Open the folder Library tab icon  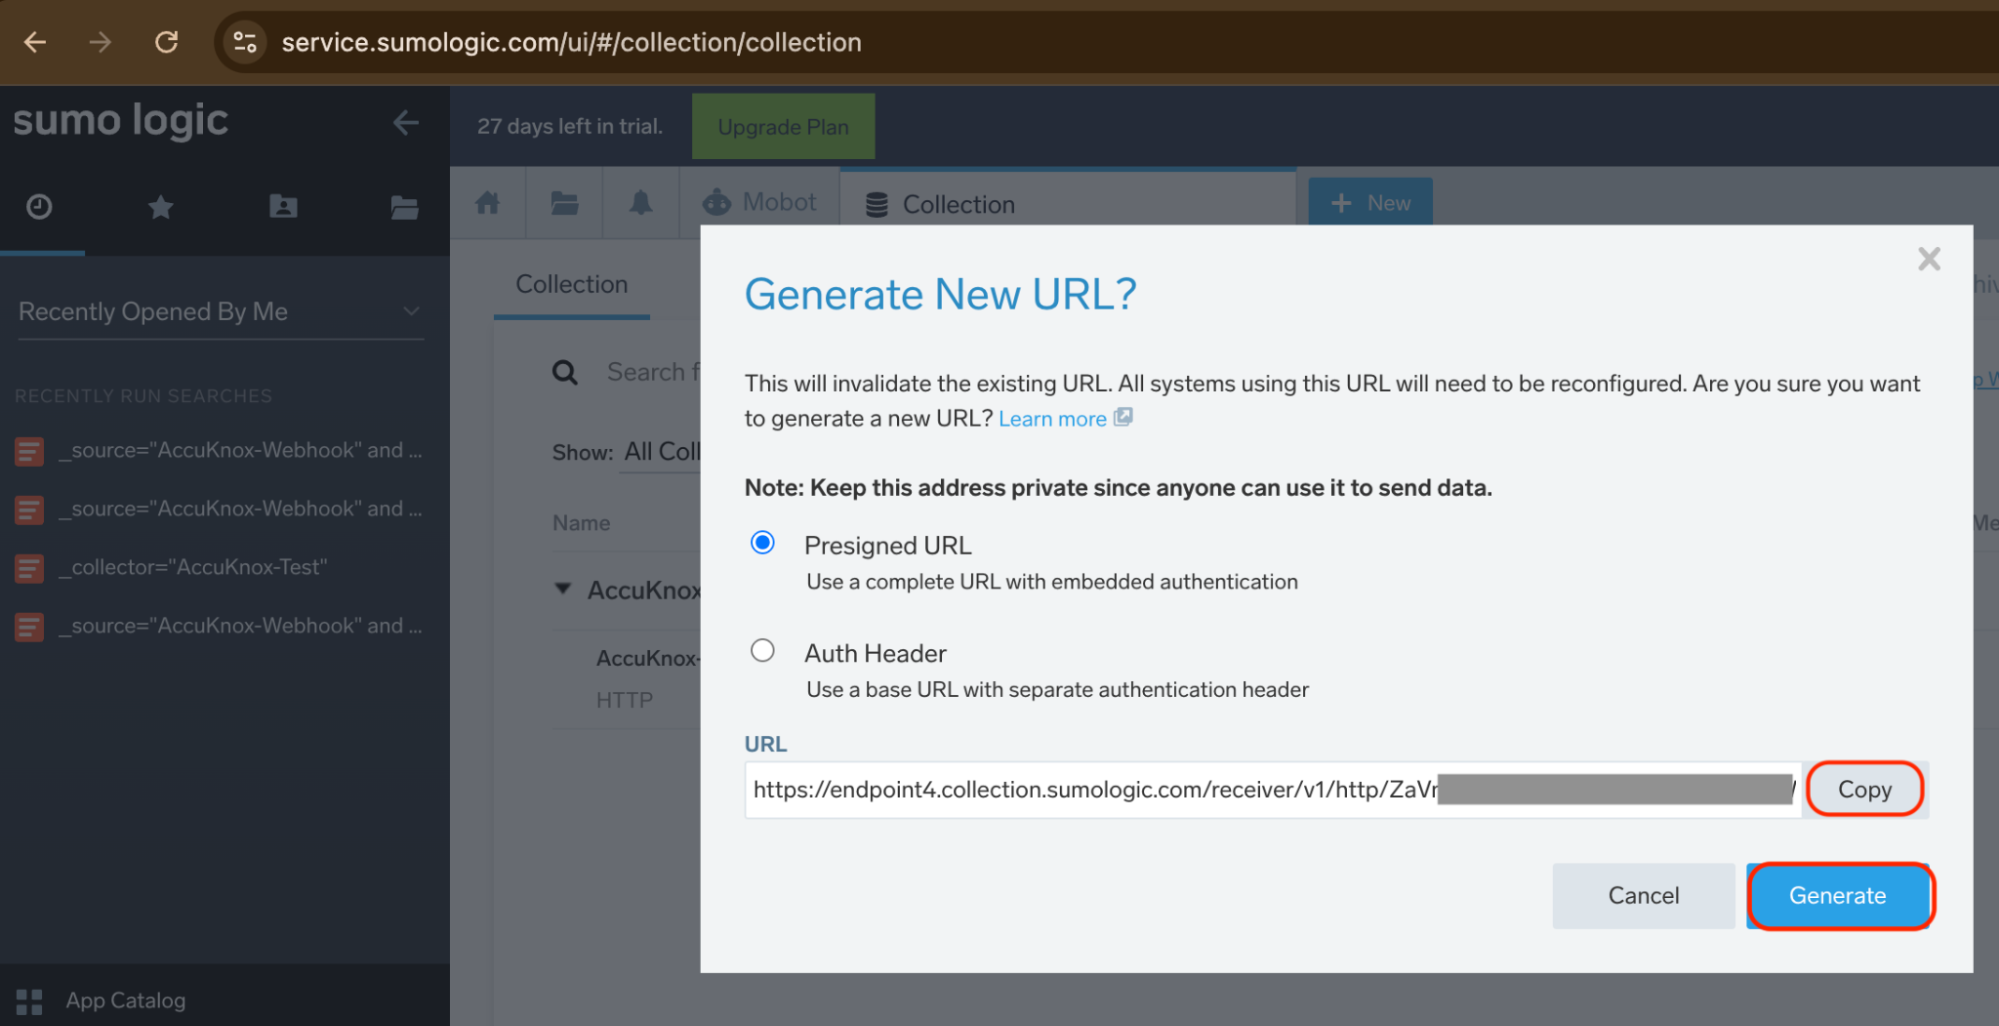[x=565, y=204]
